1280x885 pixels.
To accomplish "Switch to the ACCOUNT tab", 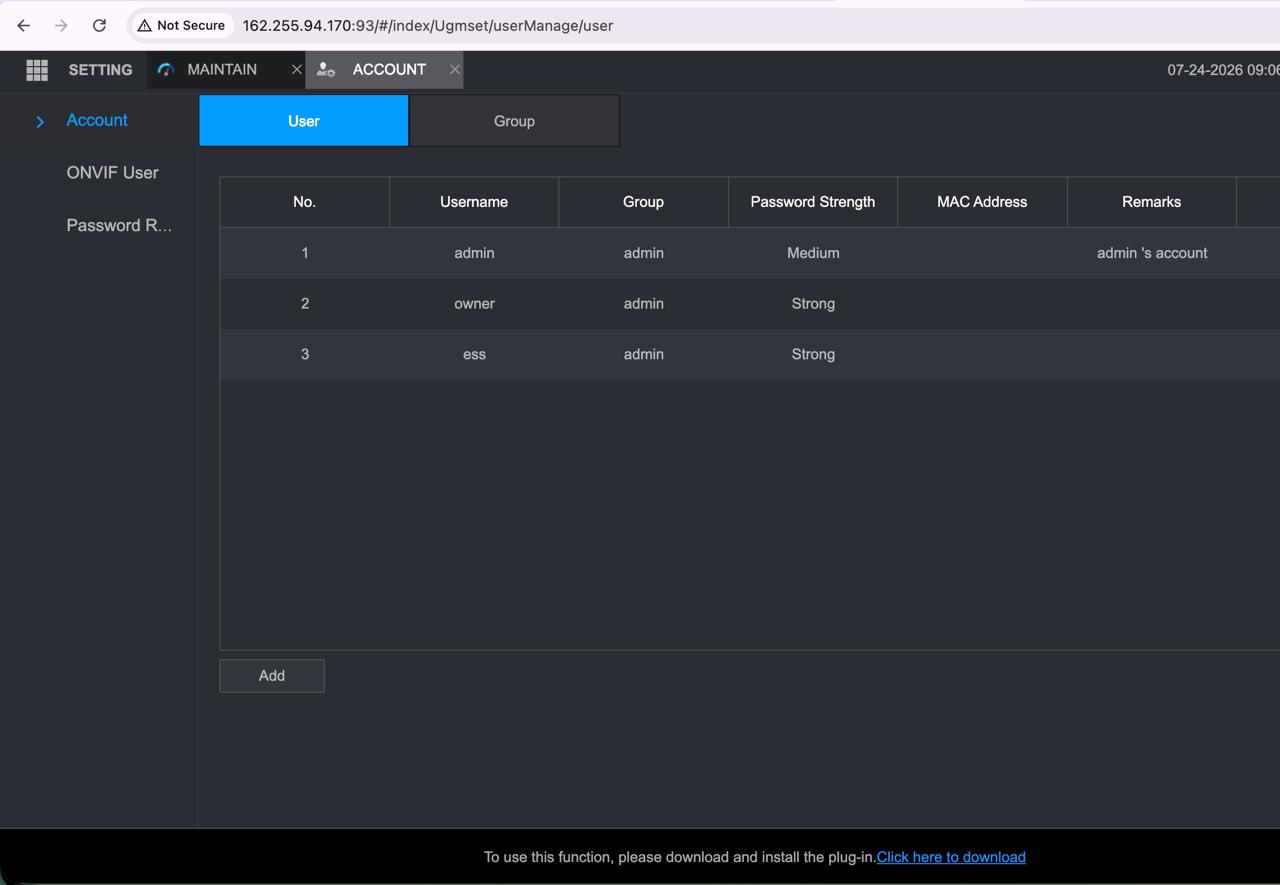I will [x=389, y=69].
